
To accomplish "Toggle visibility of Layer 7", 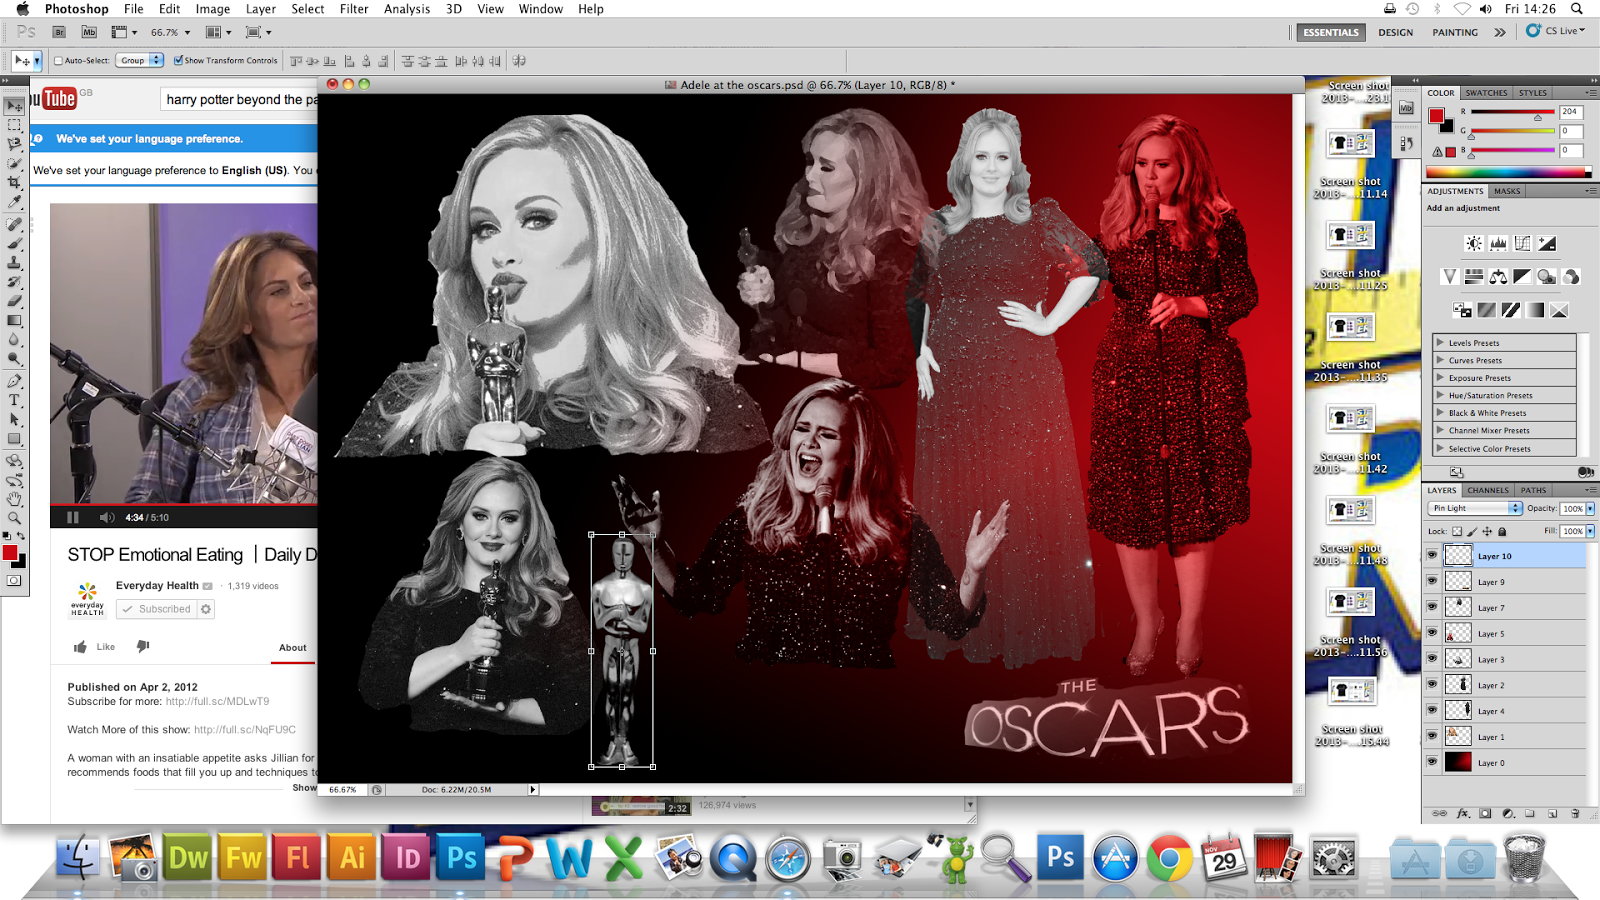I will click(x=1432, y=607).
